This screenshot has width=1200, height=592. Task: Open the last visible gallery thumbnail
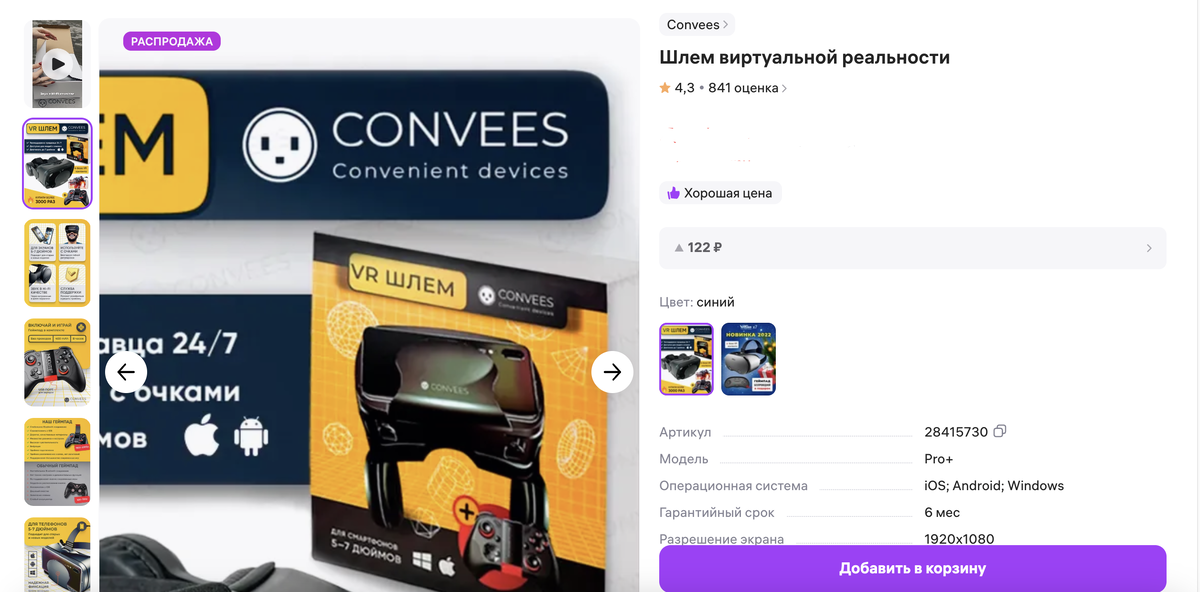[58, 555]
